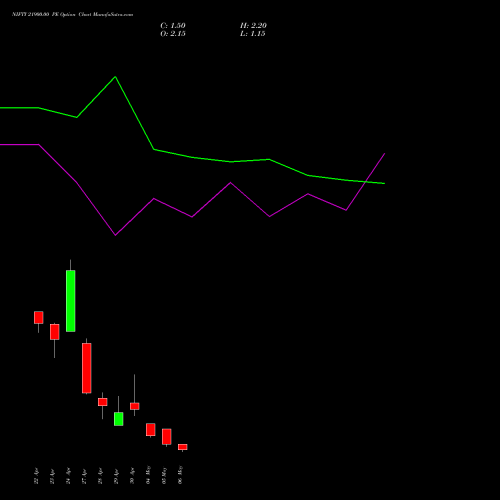Screen dimensions: 500x500
Task: Click the '30 Apr' date axis label
Action: (133, 476)
